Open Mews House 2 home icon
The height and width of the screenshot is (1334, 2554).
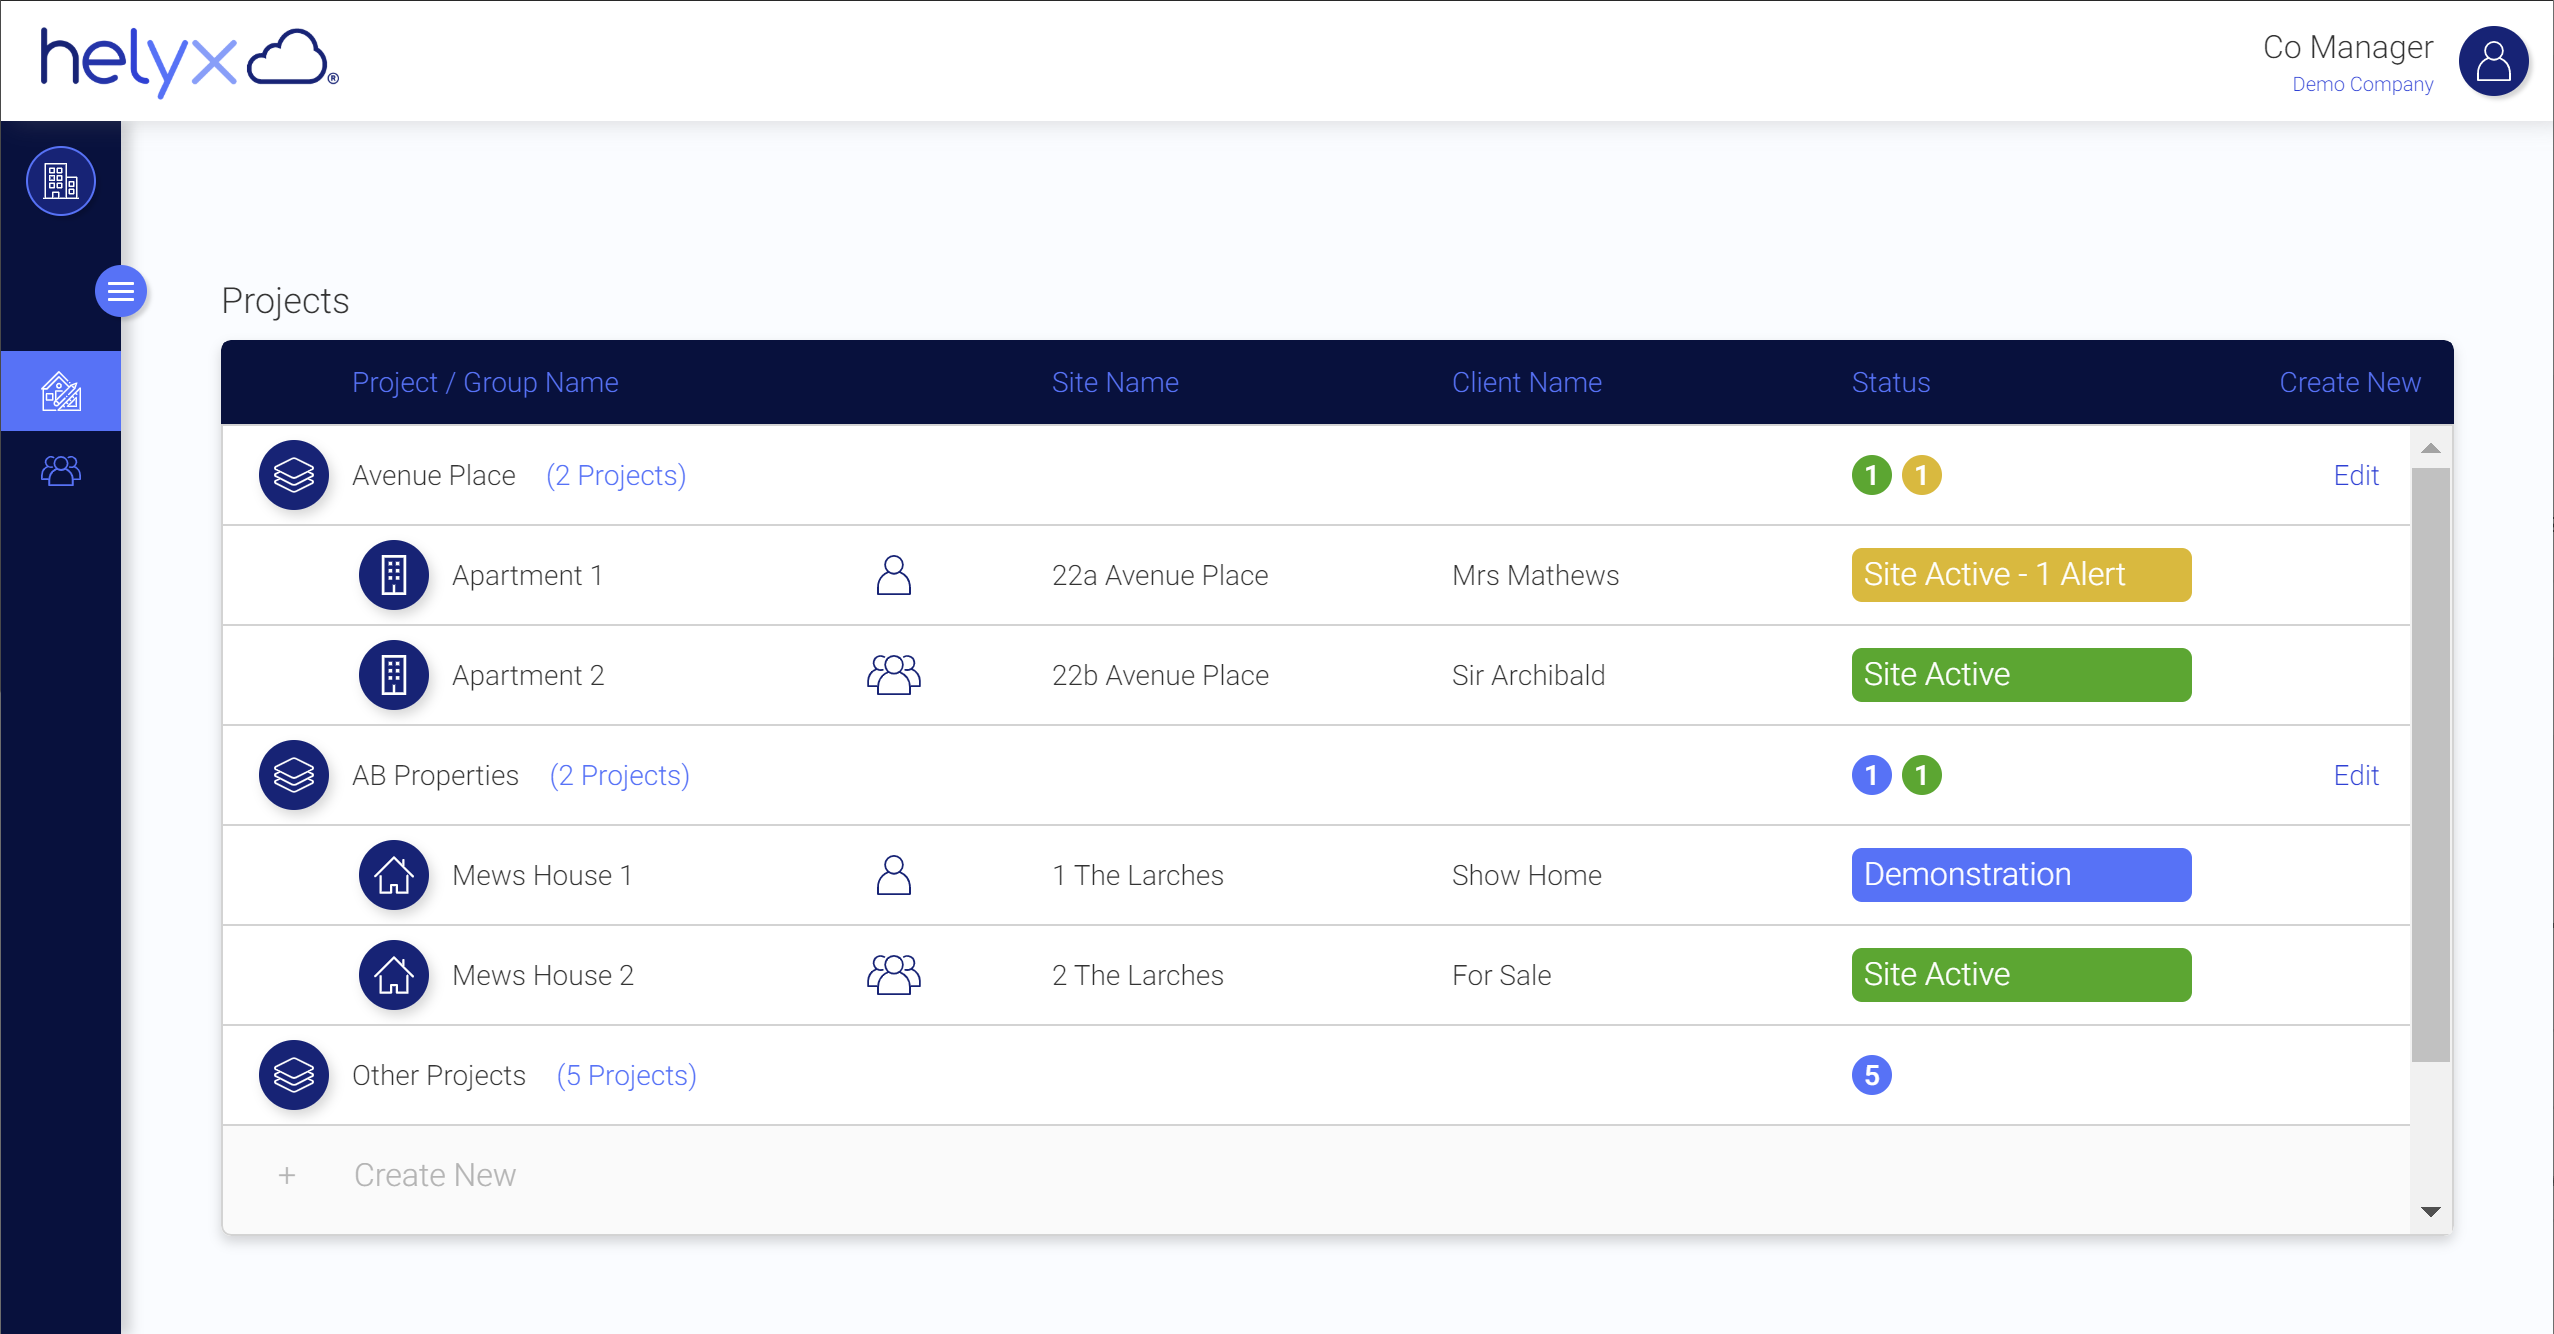(x=394, y=975)
